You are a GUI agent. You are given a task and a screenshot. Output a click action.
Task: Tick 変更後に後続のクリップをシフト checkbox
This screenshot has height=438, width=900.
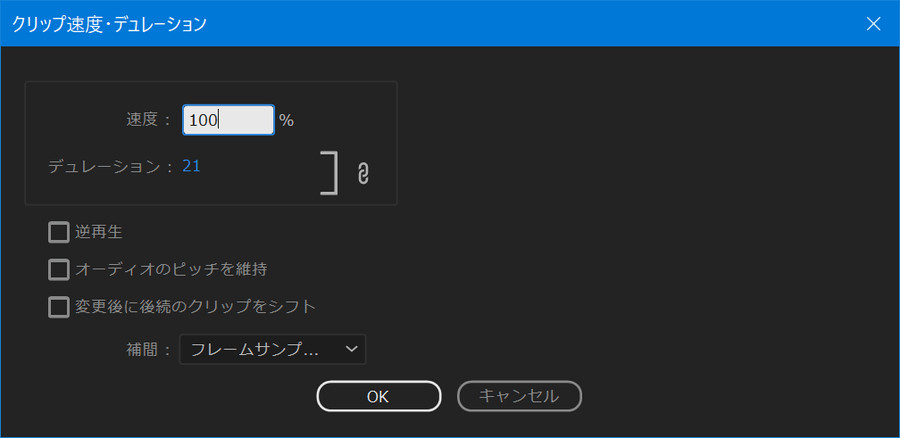(x=59, y=307)
